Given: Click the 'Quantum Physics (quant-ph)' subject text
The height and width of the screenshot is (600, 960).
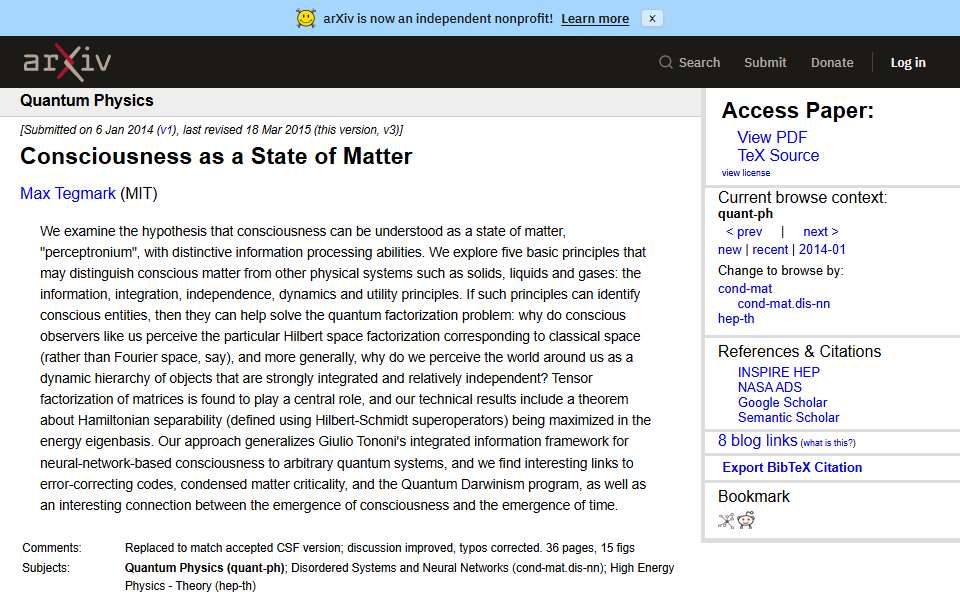Looking at the screenshot, I should click(x=204, y=568).
